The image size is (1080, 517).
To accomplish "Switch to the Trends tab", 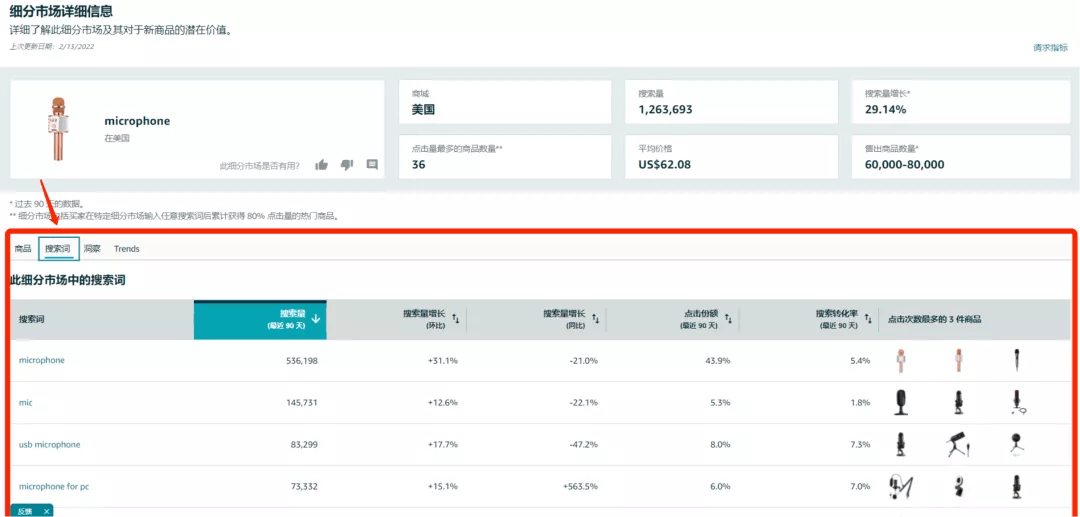I will pyautogui.click(x=126, y=249).
